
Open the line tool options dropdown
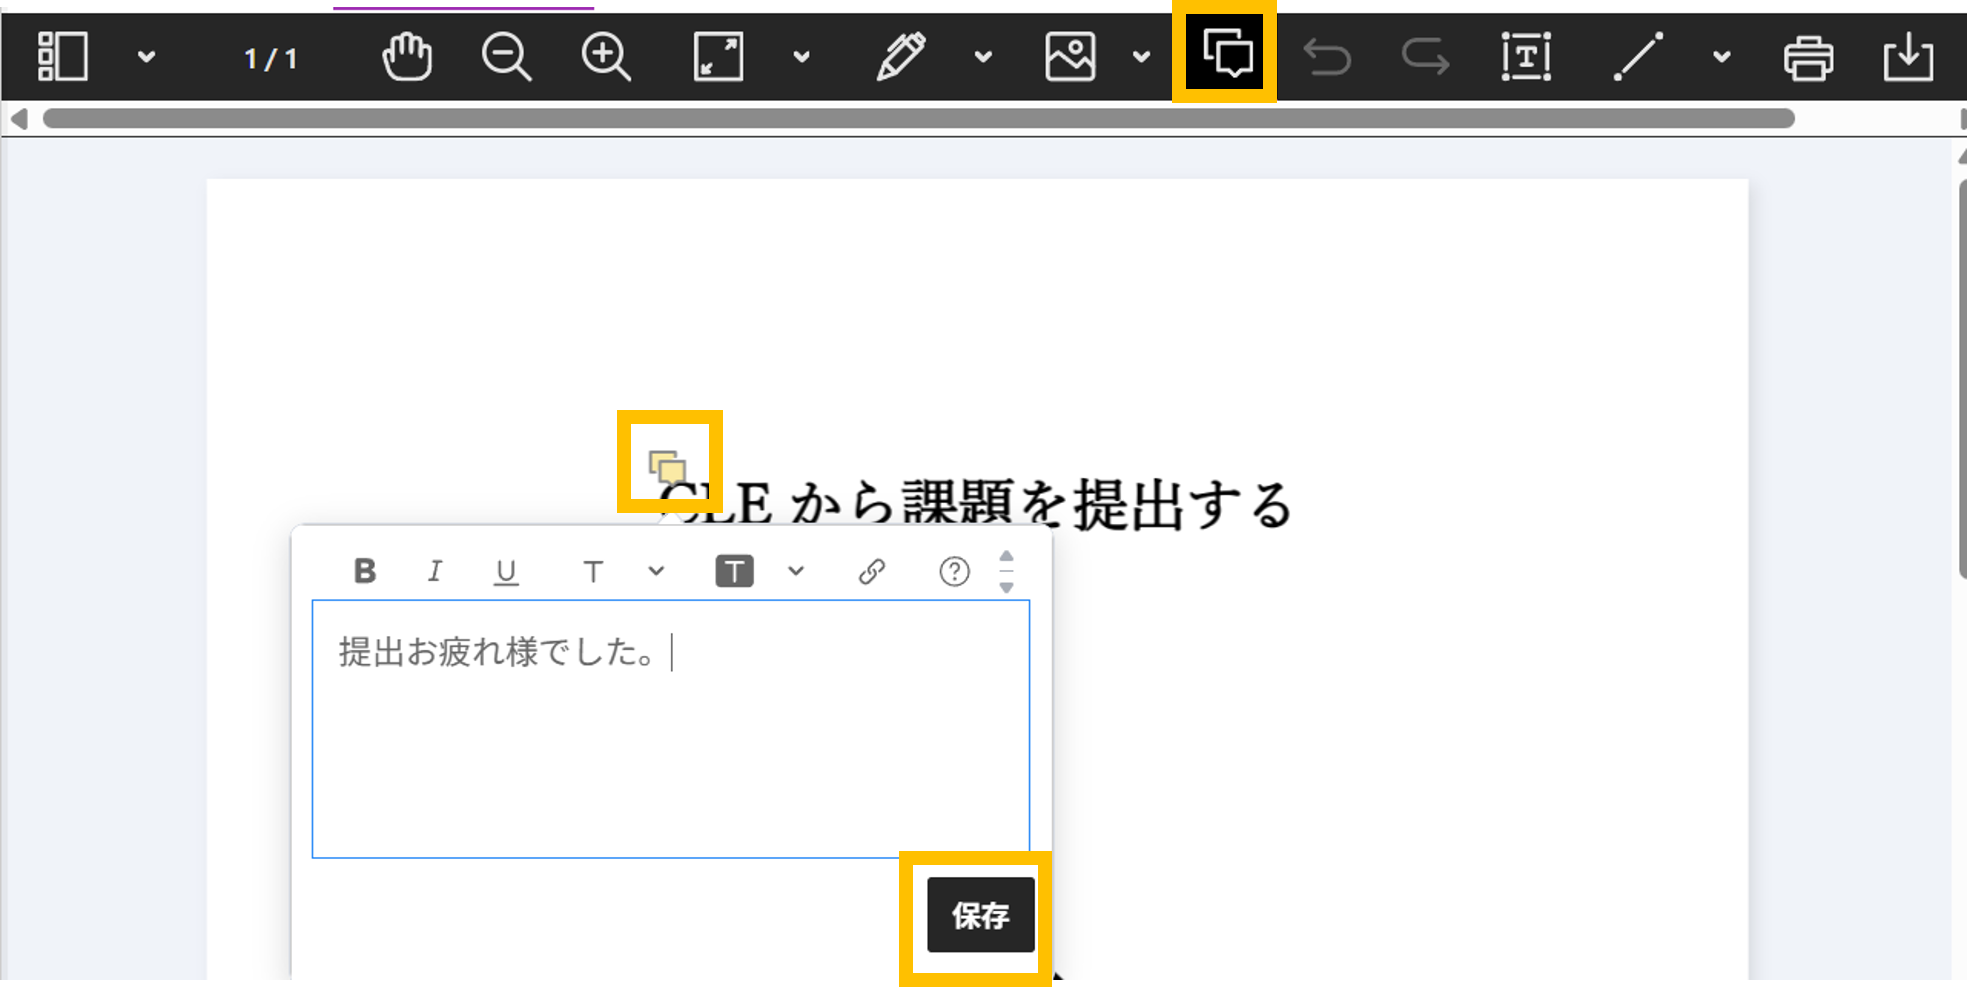[x=1721, y=57]
